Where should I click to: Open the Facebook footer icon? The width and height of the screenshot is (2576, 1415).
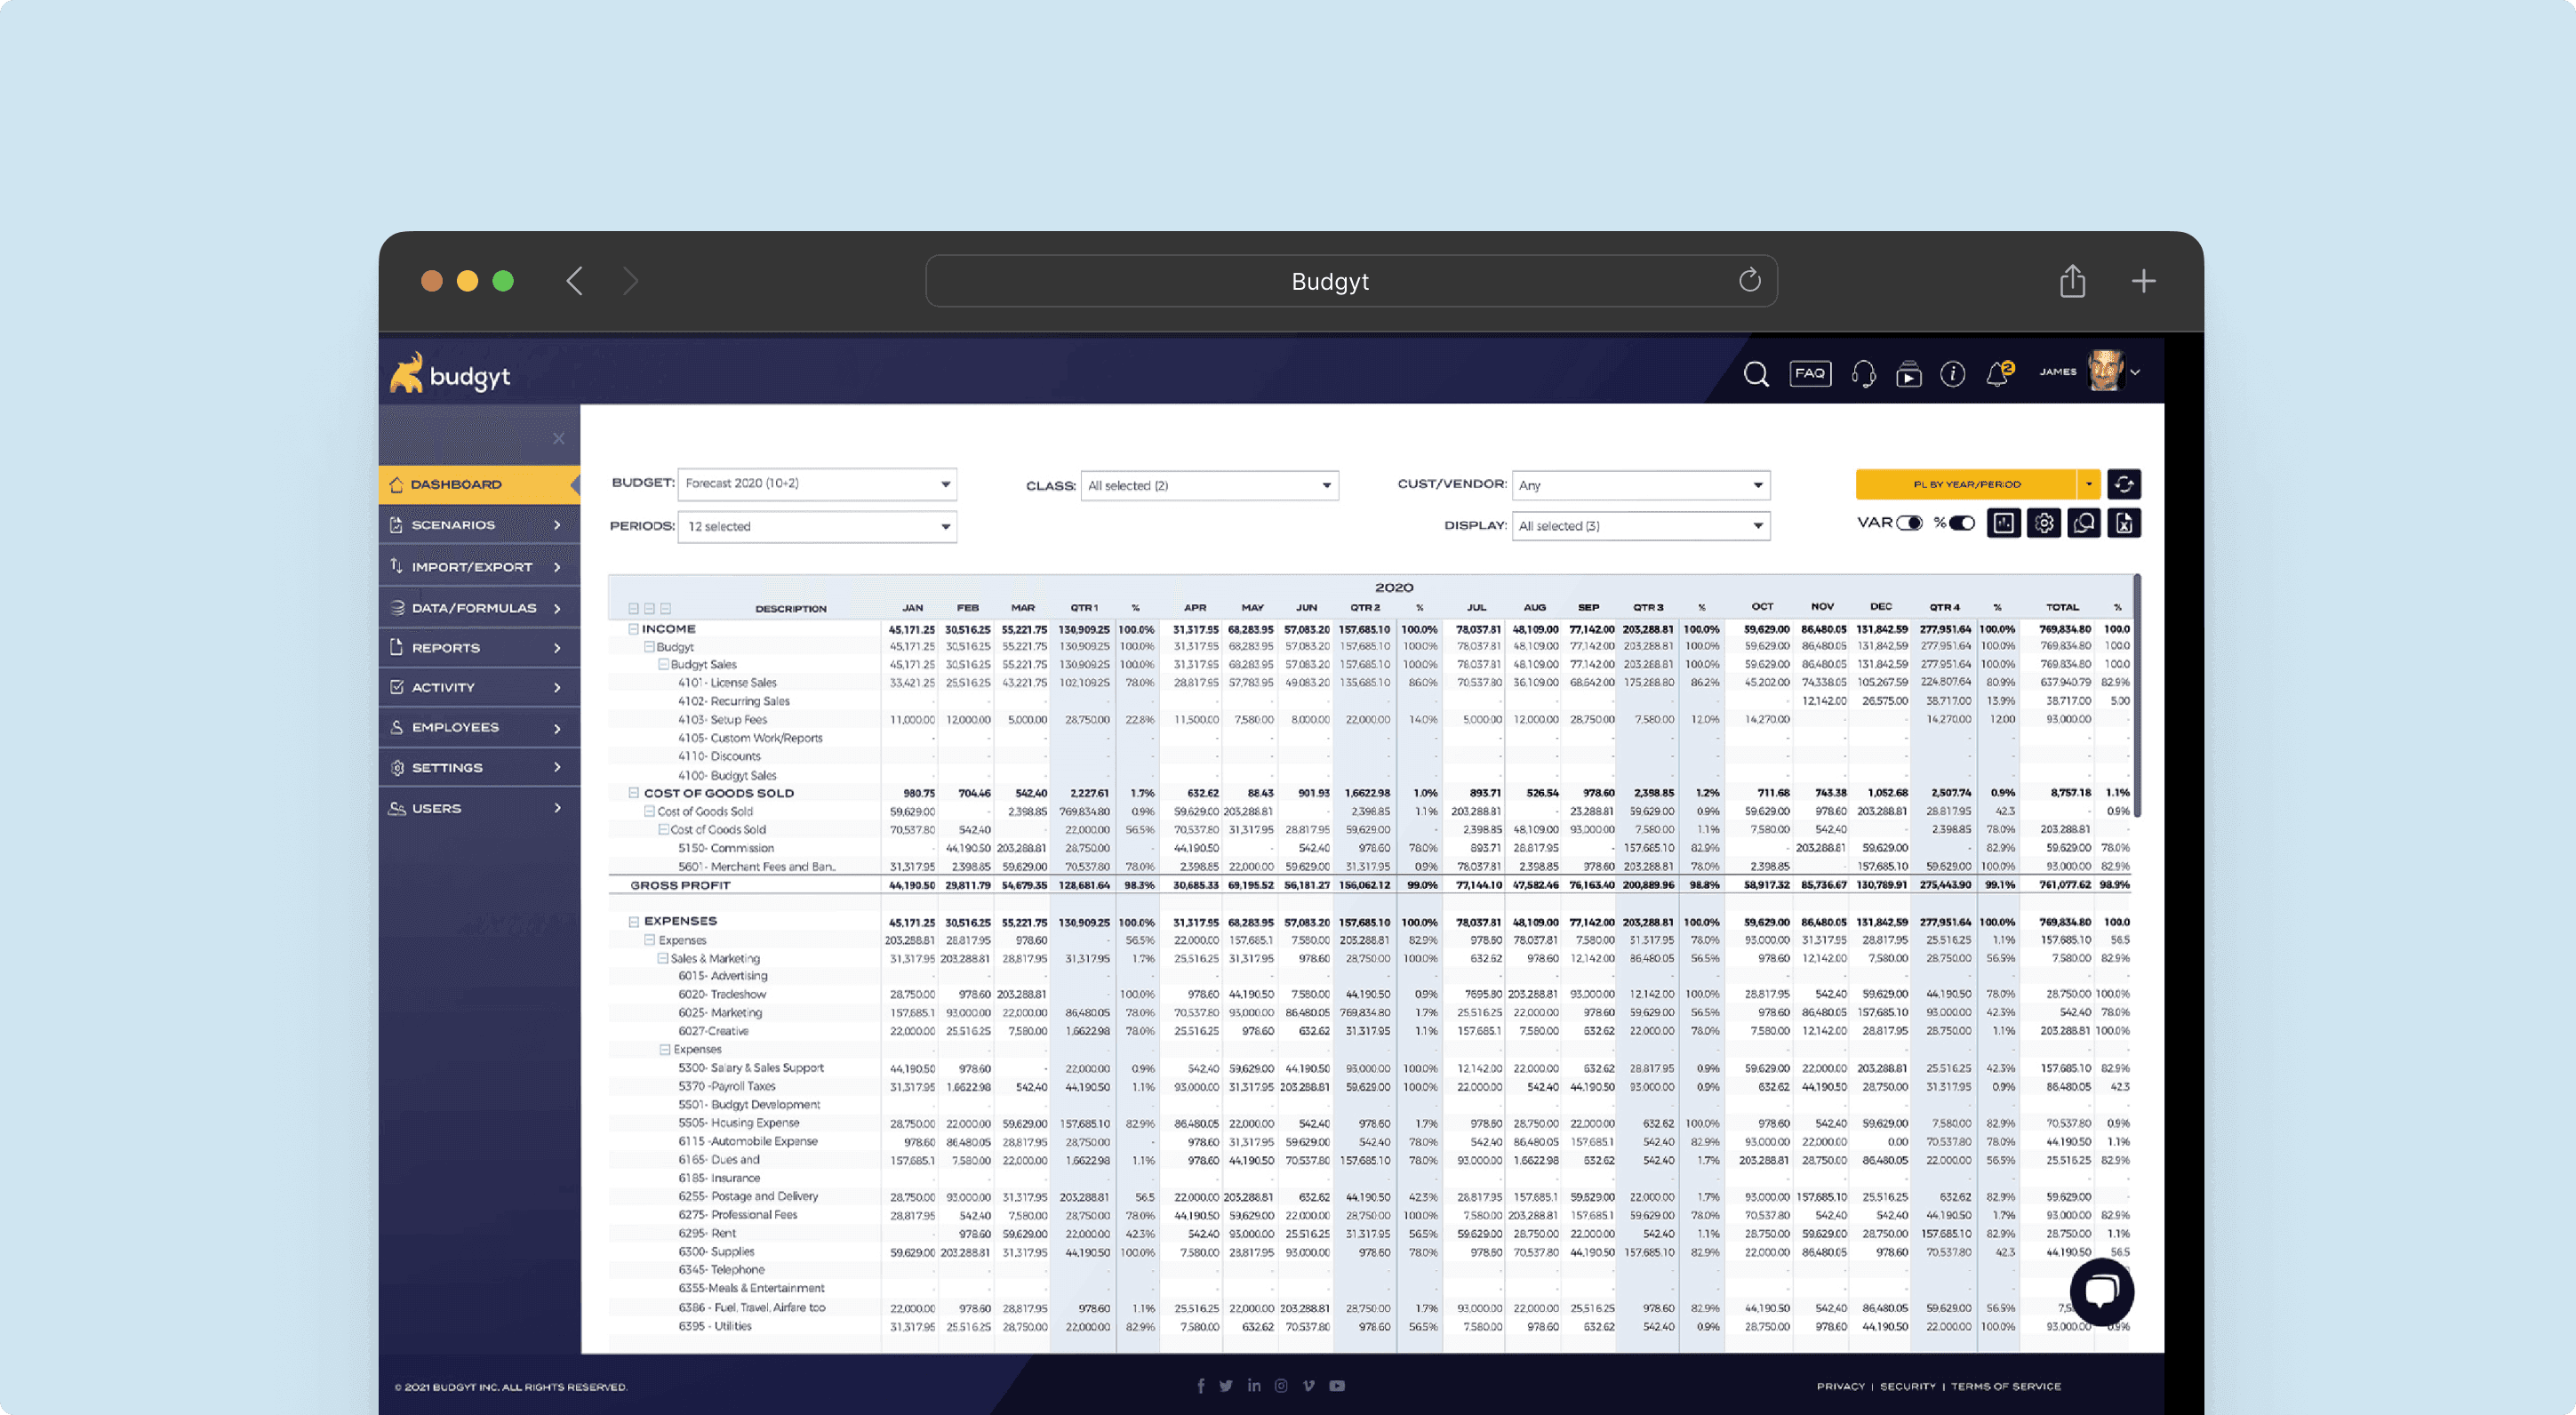coord(1200,1386)
